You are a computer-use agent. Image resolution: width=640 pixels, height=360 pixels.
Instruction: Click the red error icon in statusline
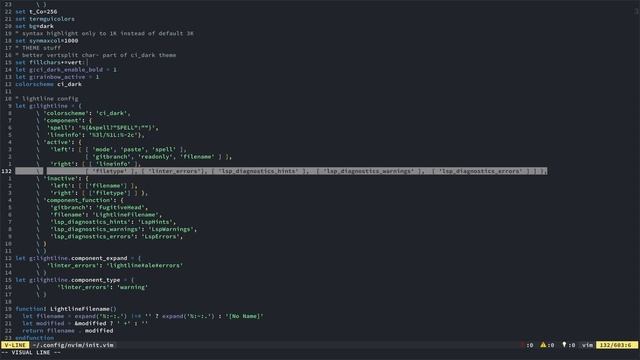(x=522, y=345)
